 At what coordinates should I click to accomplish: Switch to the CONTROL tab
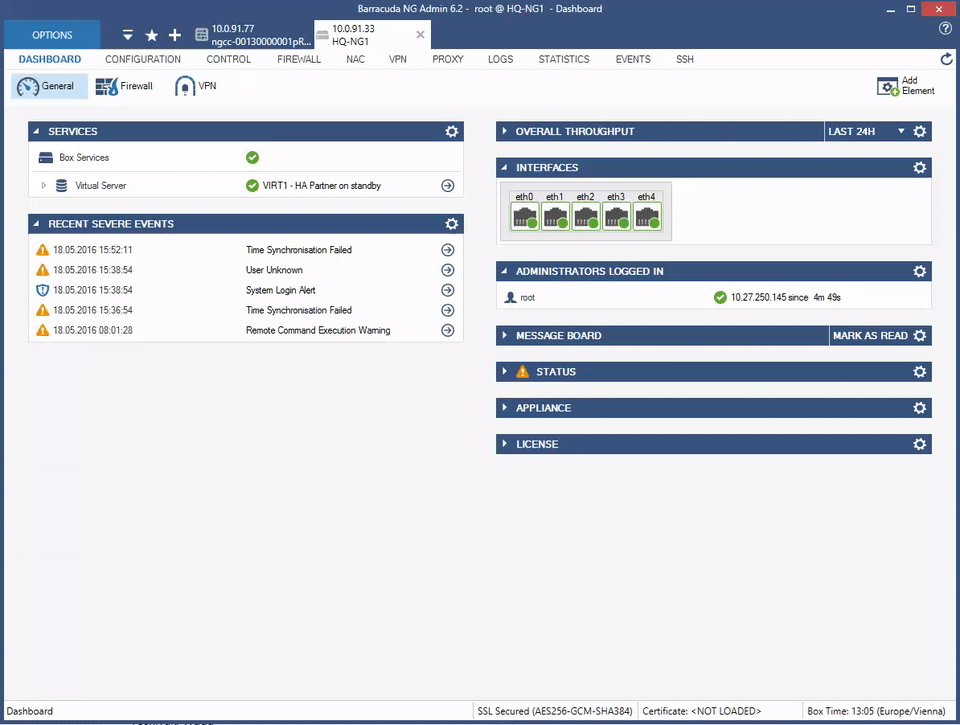[x=228, y=59]
